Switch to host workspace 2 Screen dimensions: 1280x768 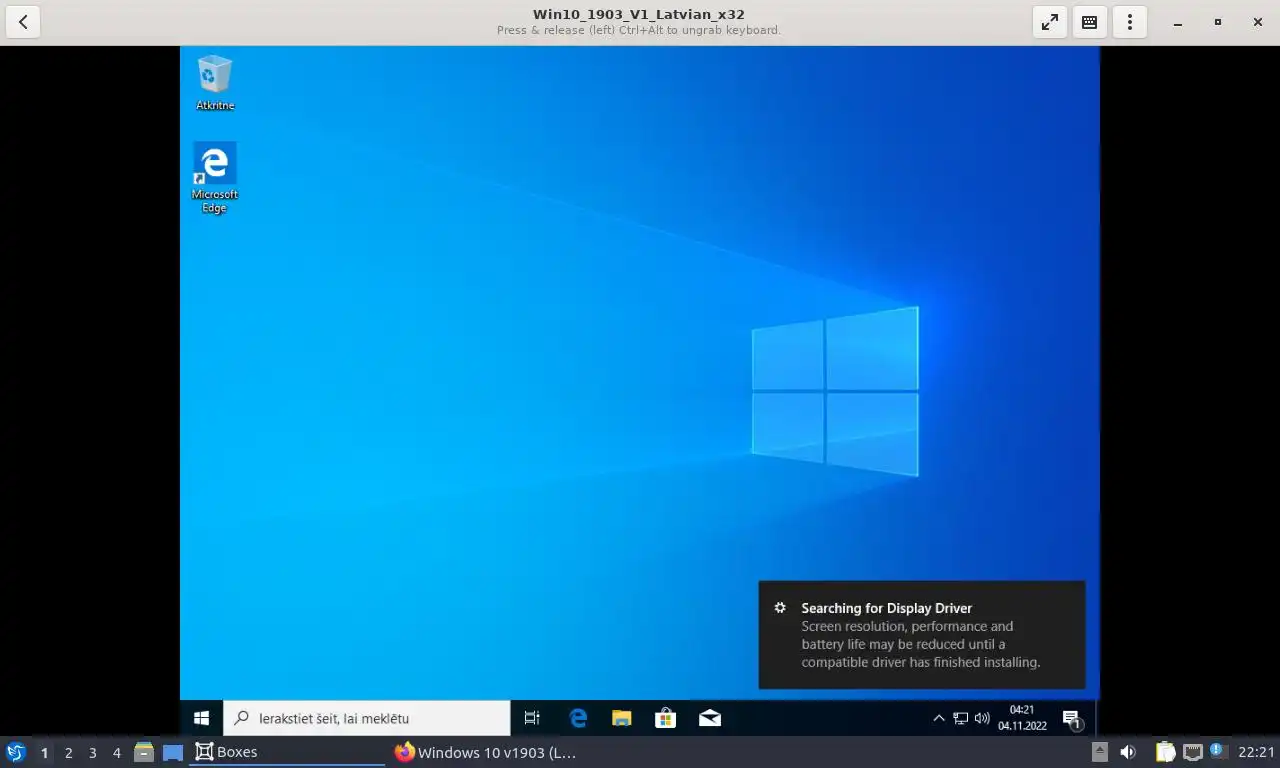coord(68,753)
